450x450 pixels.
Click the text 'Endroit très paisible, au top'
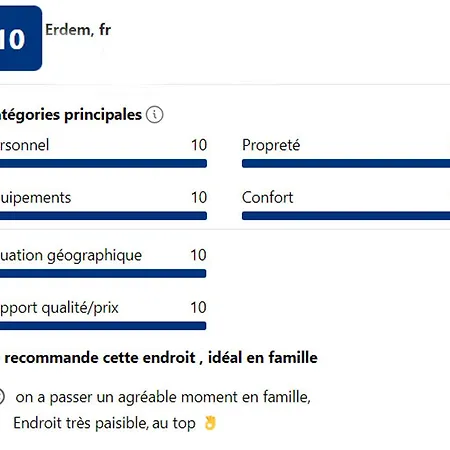[104, 423]
